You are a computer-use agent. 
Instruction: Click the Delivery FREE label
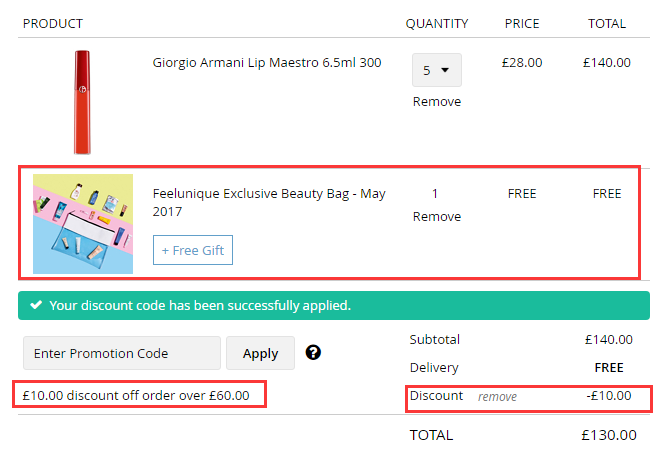pos(609,368)
